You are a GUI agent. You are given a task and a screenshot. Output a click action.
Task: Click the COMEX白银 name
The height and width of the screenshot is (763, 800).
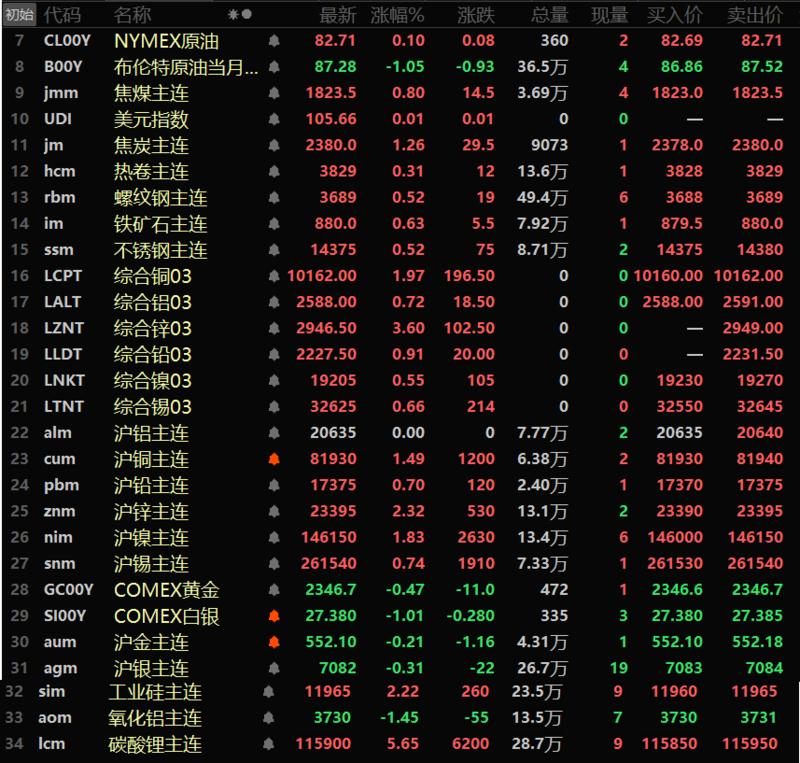[x=167, y=616]
